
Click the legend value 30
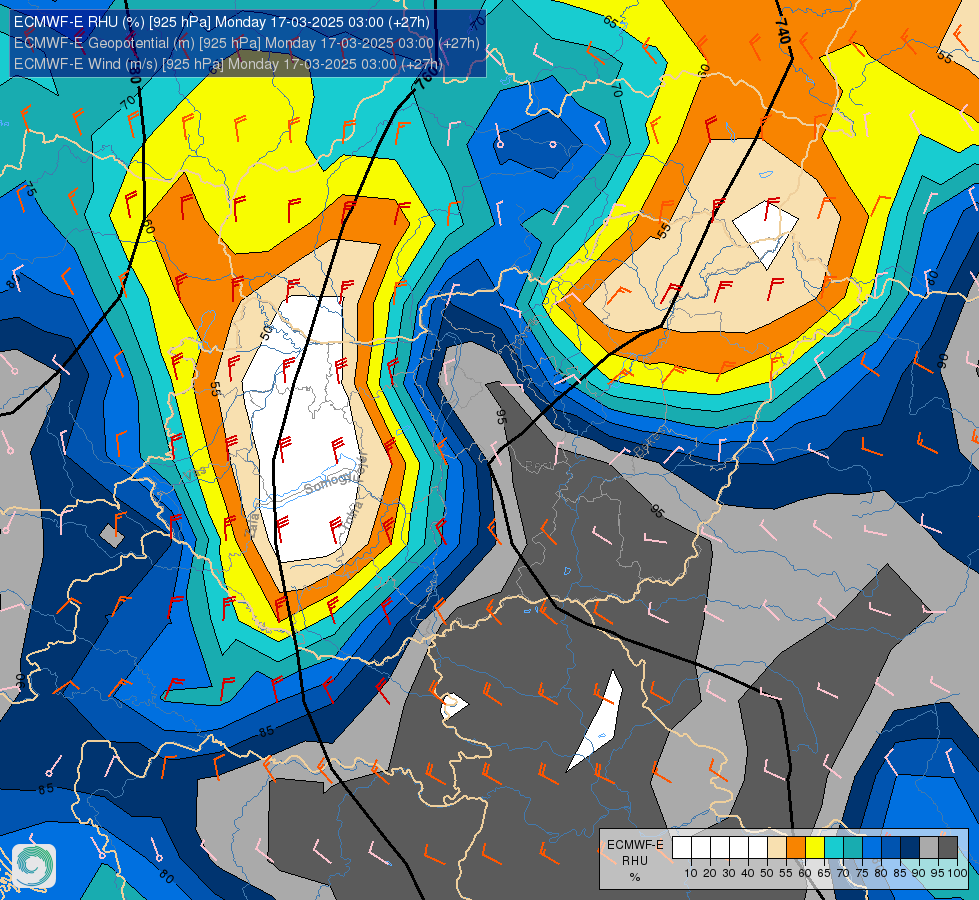pyautogui.click(x=729, y=873)
